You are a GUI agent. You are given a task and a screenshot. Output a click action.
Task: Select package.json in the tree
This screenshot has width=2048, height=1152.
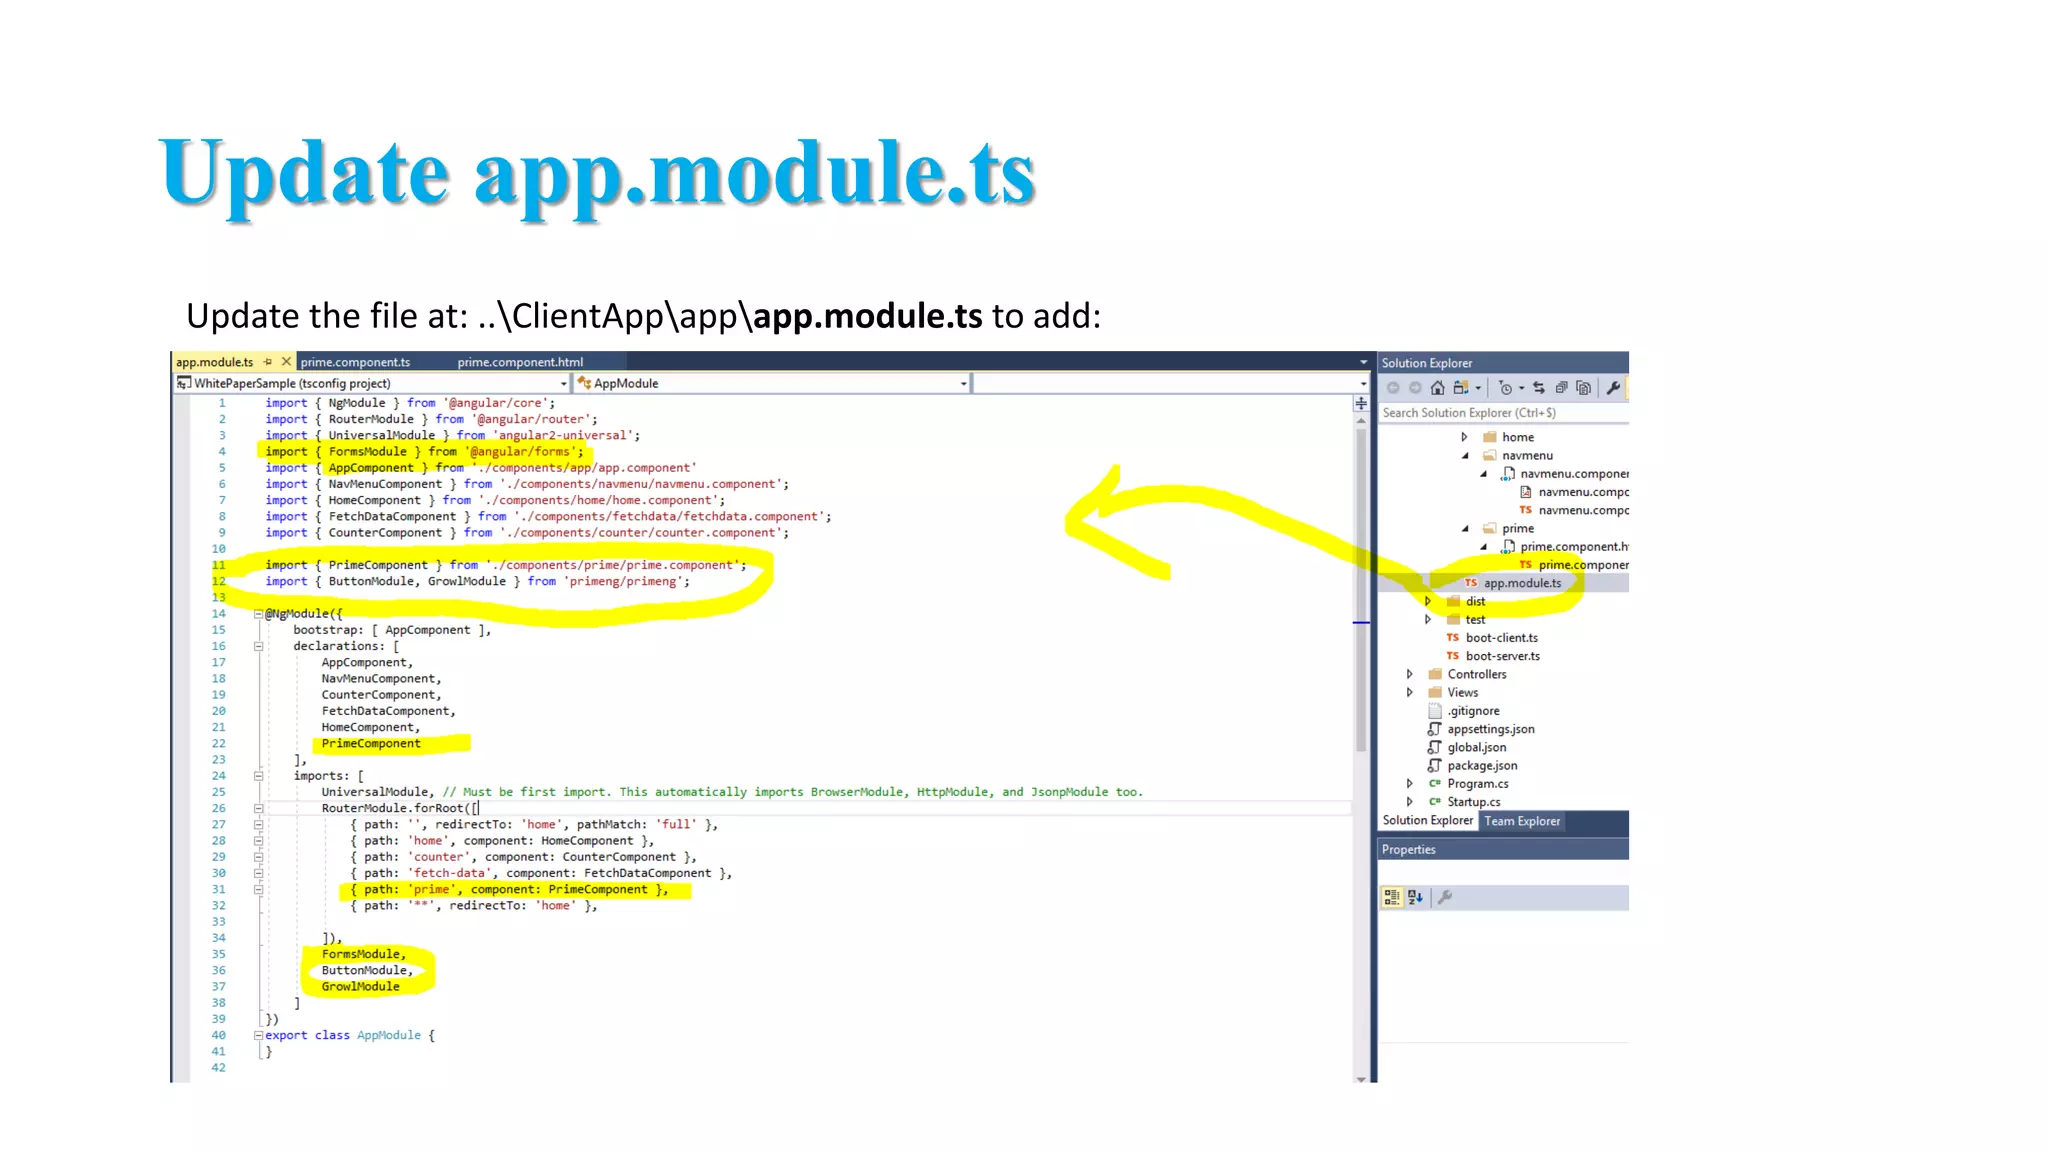pos(1482,766)
